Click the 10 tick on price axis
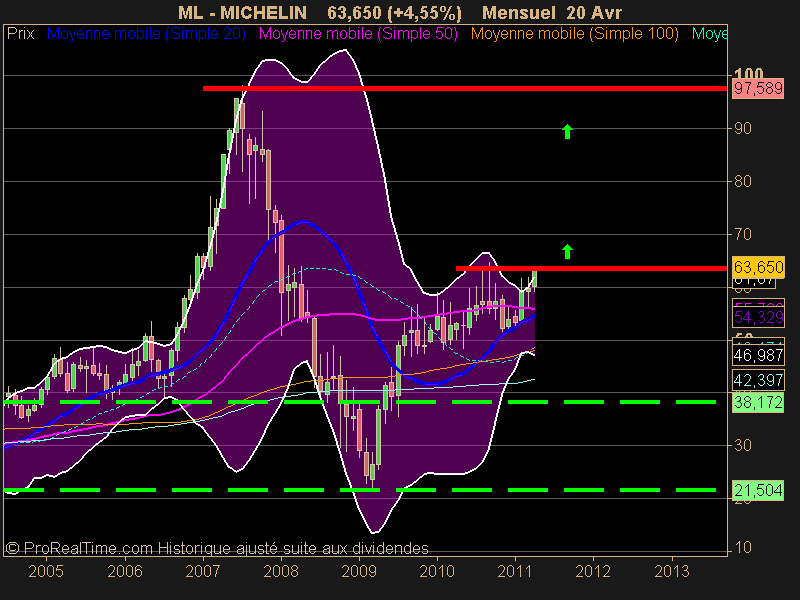This screenshot has height=600, width=800. click(x=743, y=548)
